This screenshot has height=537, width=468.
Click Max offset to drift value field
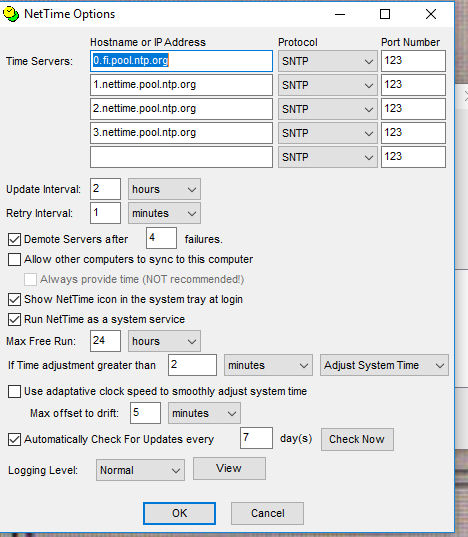[145, 413]
